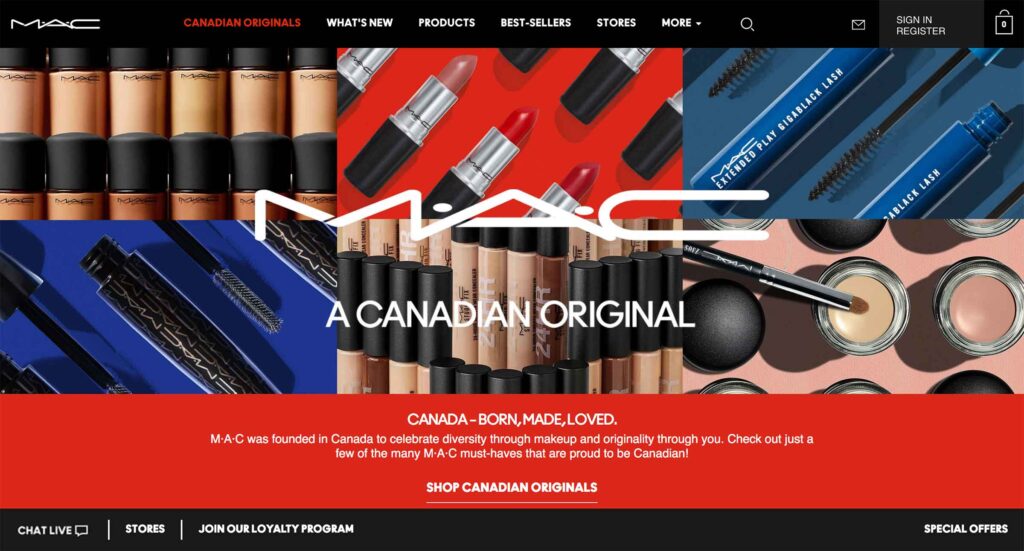Viewport: 1024px width, 551px height.
Task: Click the red lipsticks image tile
Action: (510, 133)
